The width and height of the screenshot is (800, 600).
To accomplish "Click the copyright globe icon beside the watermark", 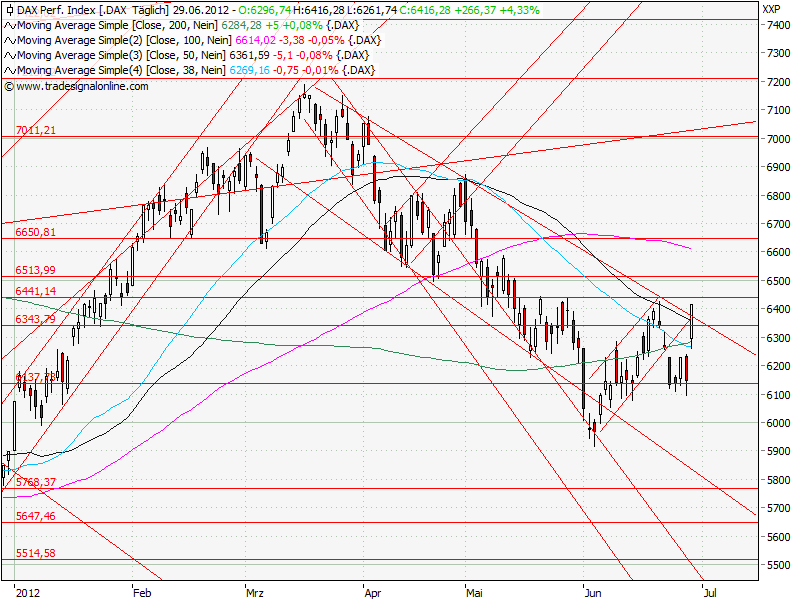I will click(10, 85).
